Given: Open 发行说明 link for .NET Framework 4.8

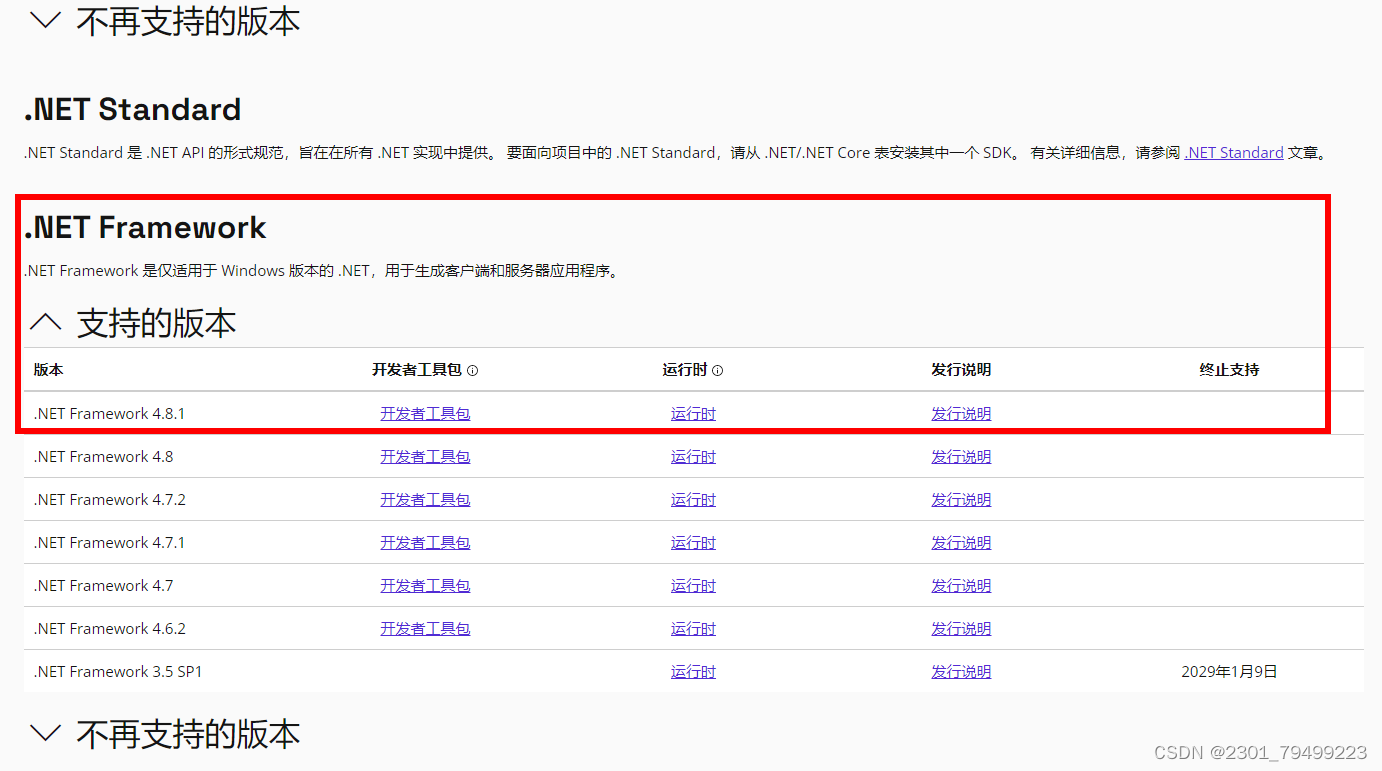Looking at the screenshot, I should click(x=961, y=457).
